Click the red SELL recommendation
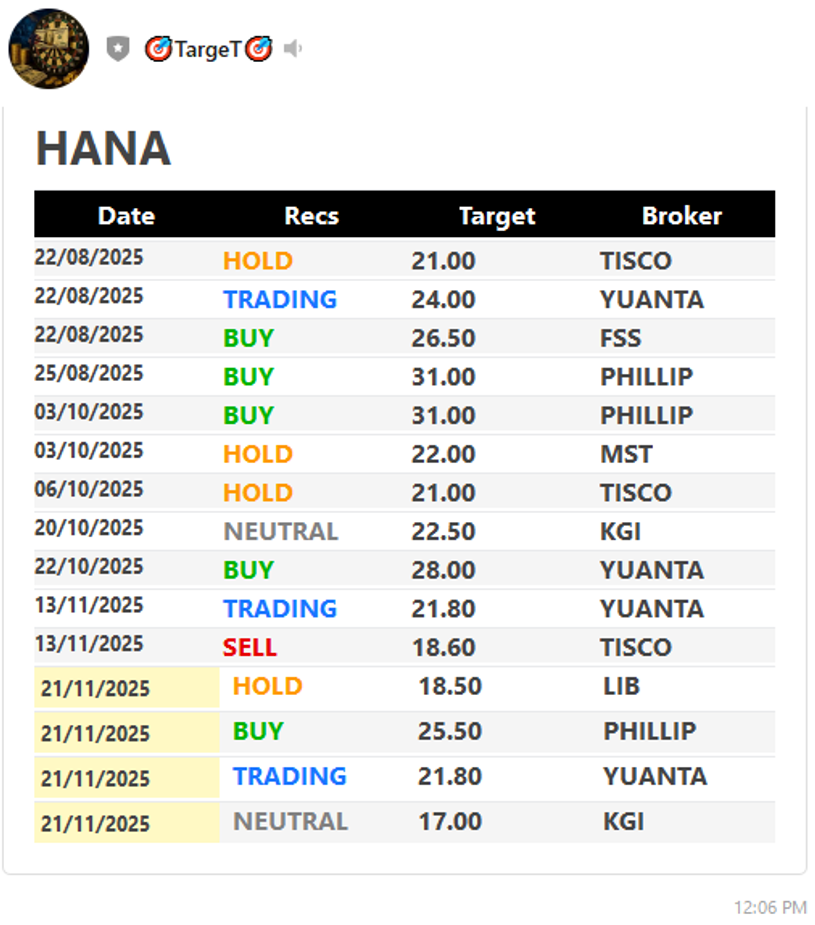This screenshot has width=815, height=925. click(249, 648)
